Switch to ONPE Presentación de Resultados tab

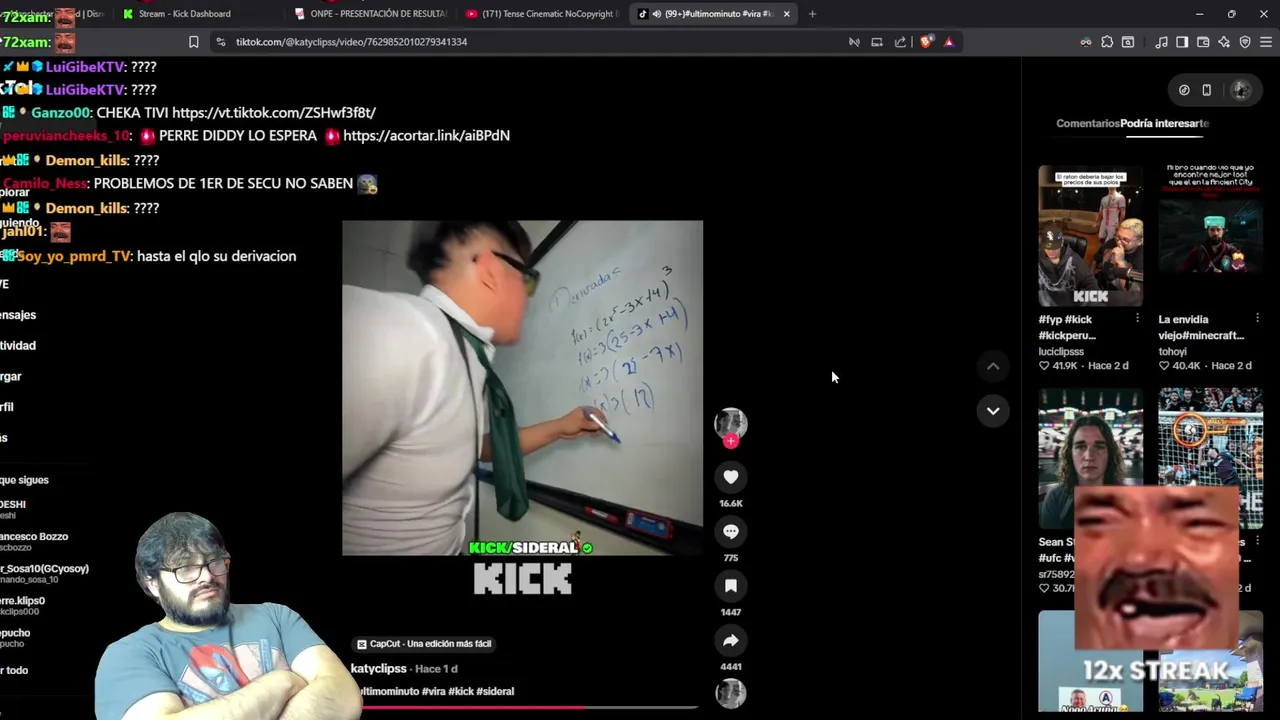tap(370, 14)
